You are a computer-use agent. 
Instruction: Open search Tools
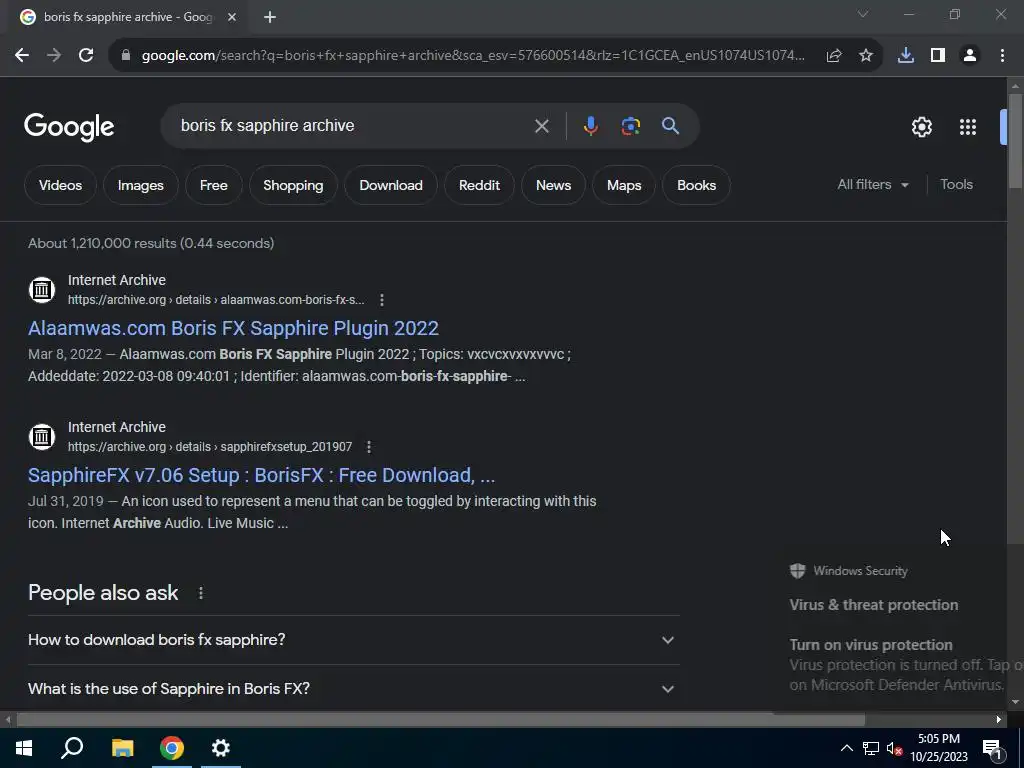(x=956, y=185)
